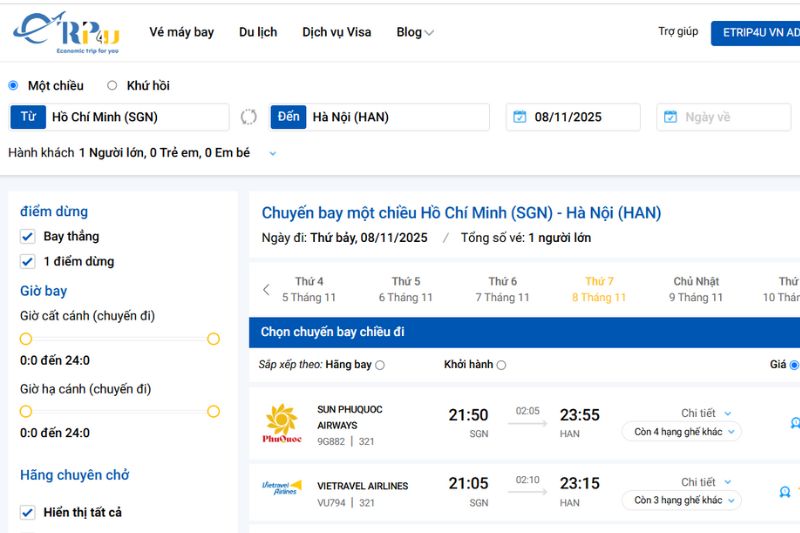Select Thứ 5, 6 Tháng 11 date tab
Viewport: 800px width, 533px height.
pos(406,289)
